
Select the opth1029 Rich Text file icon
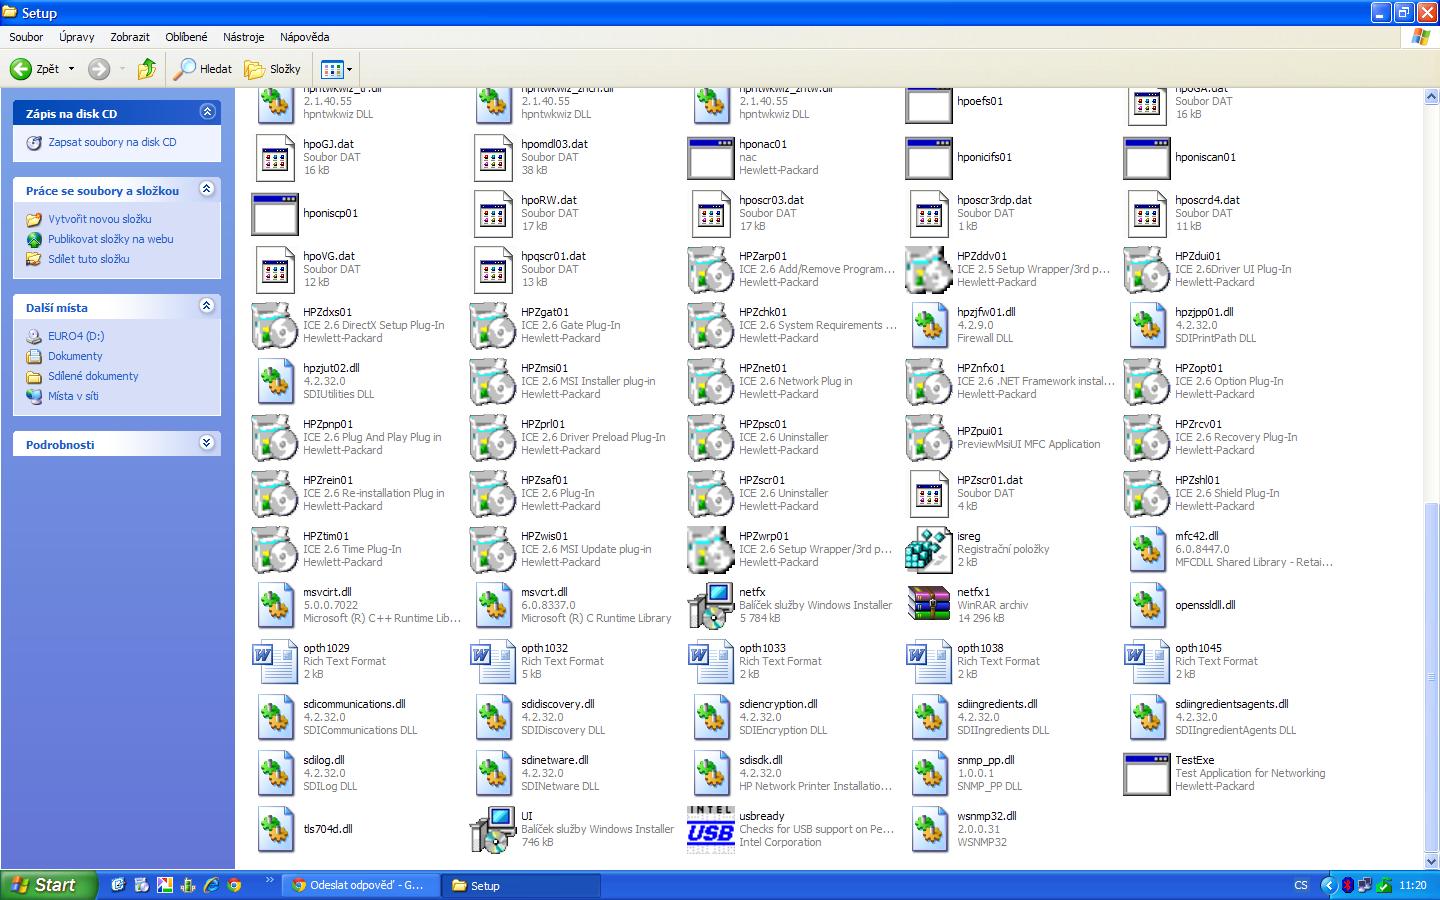275,662
